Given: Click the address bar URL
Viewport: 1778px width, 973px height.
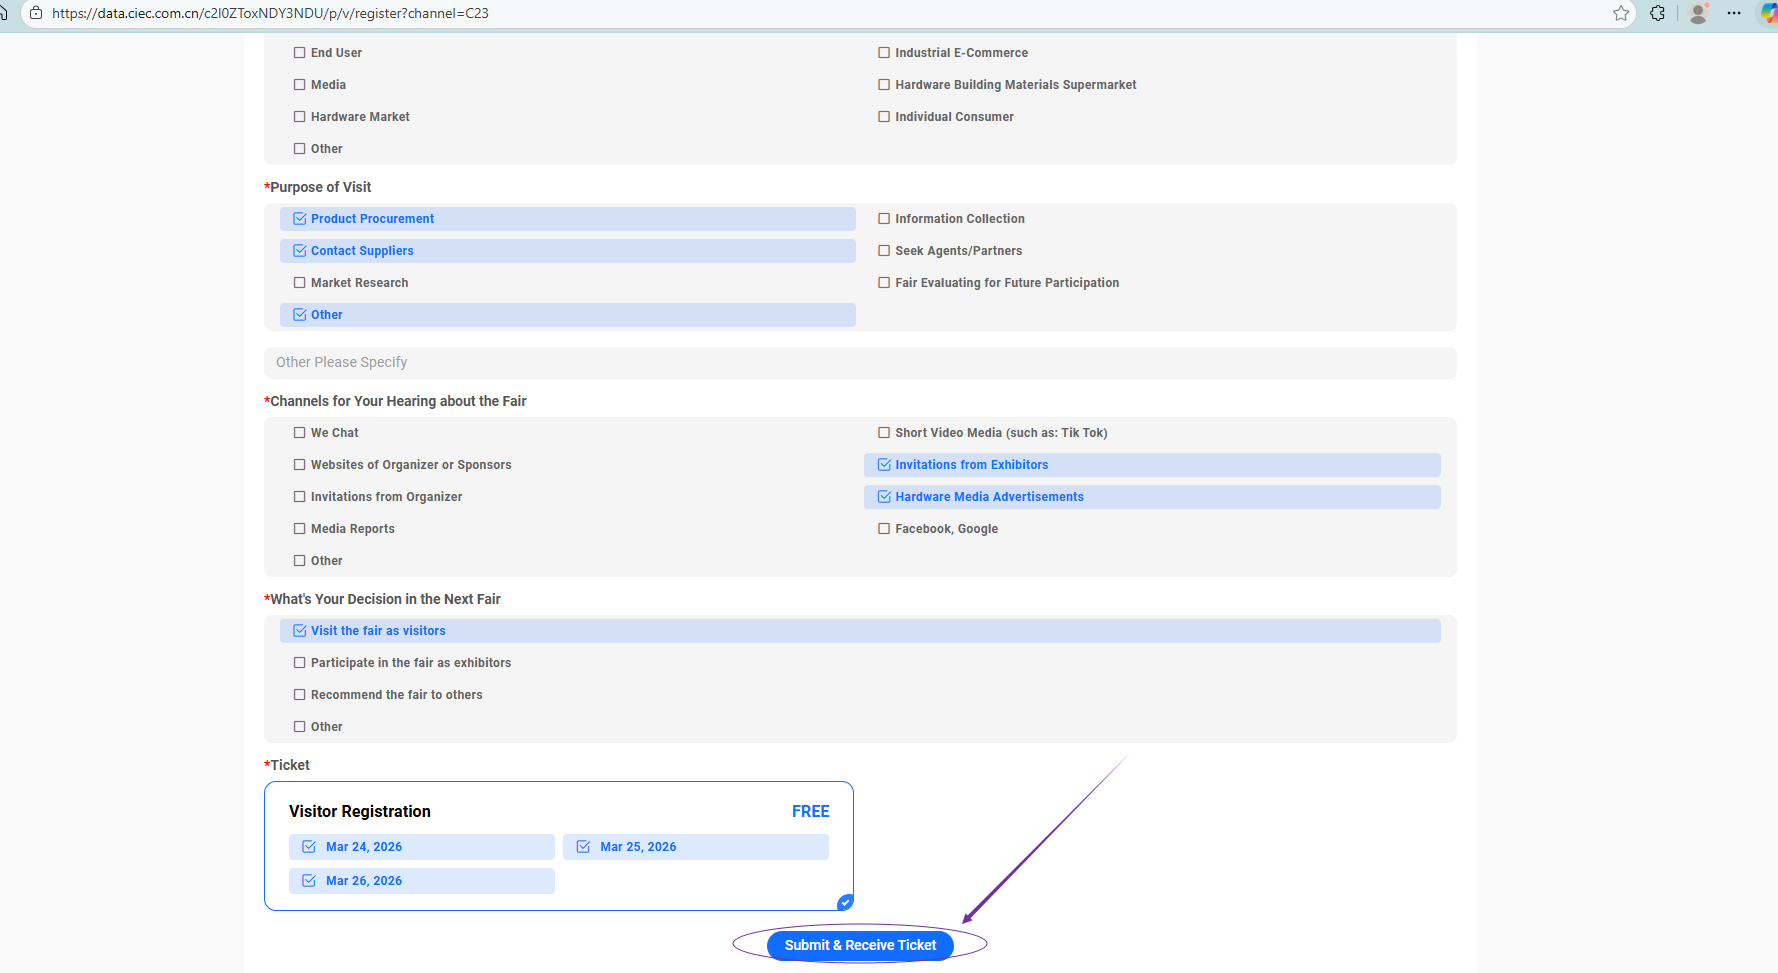Looking at the screenshot, I should pos(270,13).
